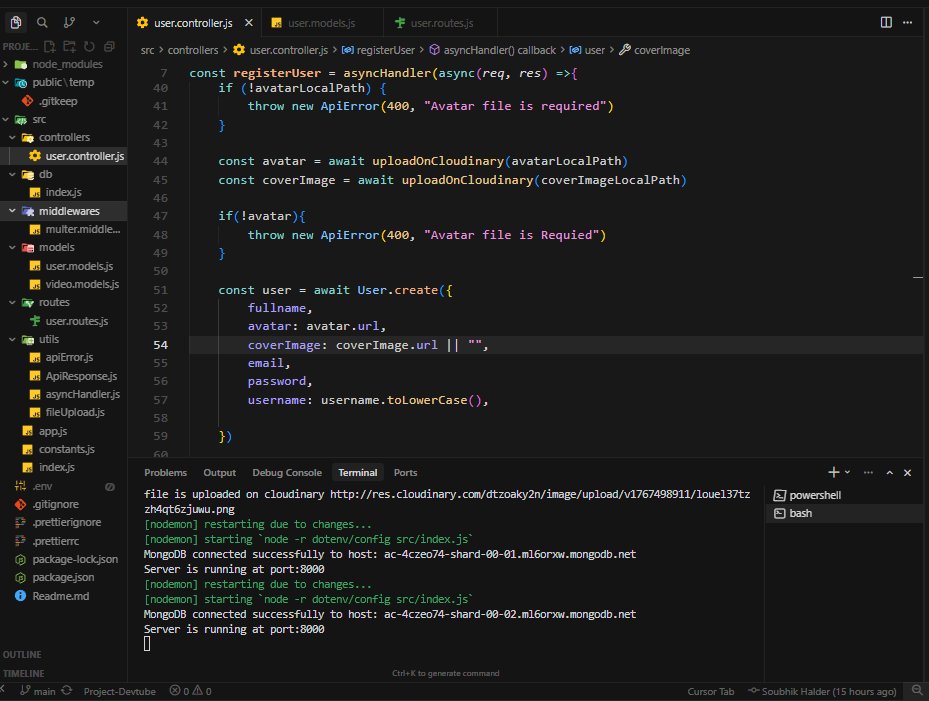This screenshot has height=701, width=929.
Task: Close the terminal panel
Action: 907,472
